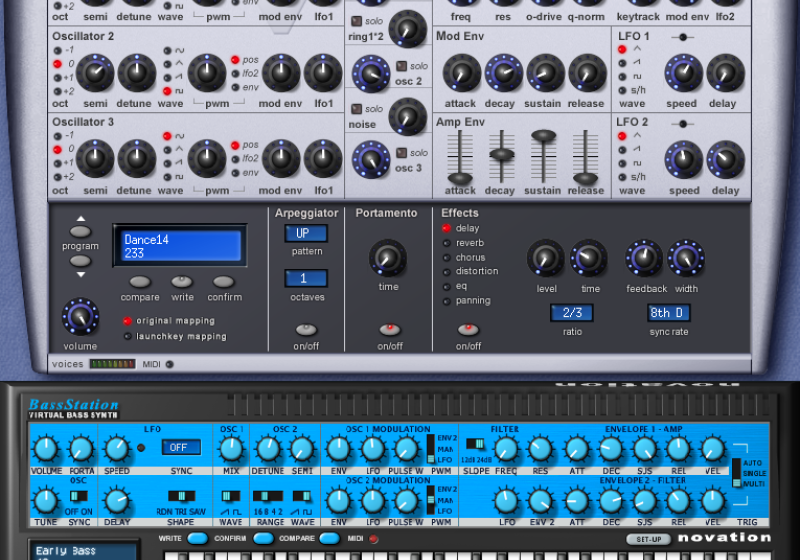Open the sync rate 8th D selector
Image resolution: width=800 pixels, height=560 pixels.
[668, 313]
